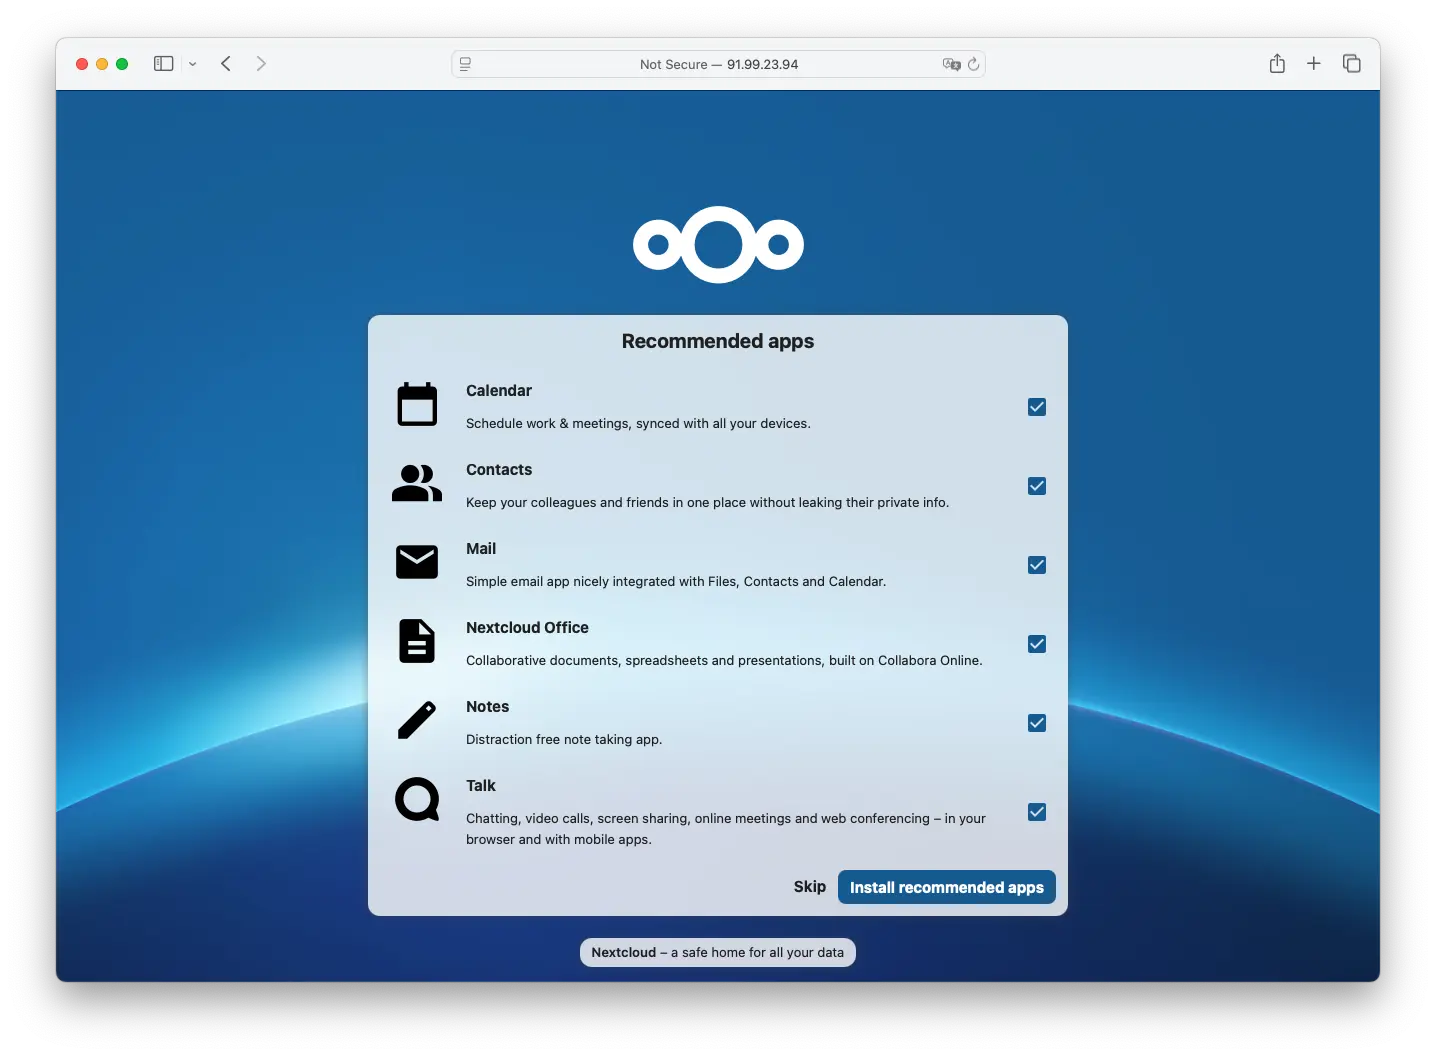This screenshot has width=1436, height=1056.
Task: Open the Share menu in Safari
Action: (x=1277, y=63)
